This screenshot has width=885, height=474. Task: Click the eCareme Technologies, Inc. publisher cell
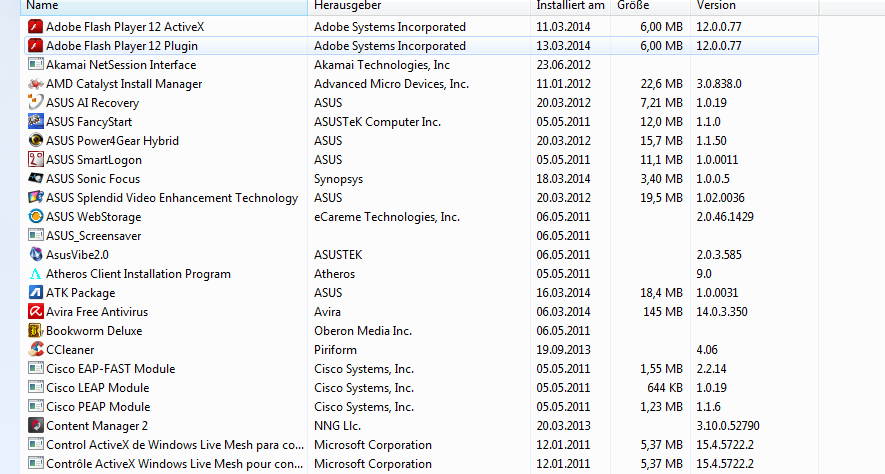point(387,217)
